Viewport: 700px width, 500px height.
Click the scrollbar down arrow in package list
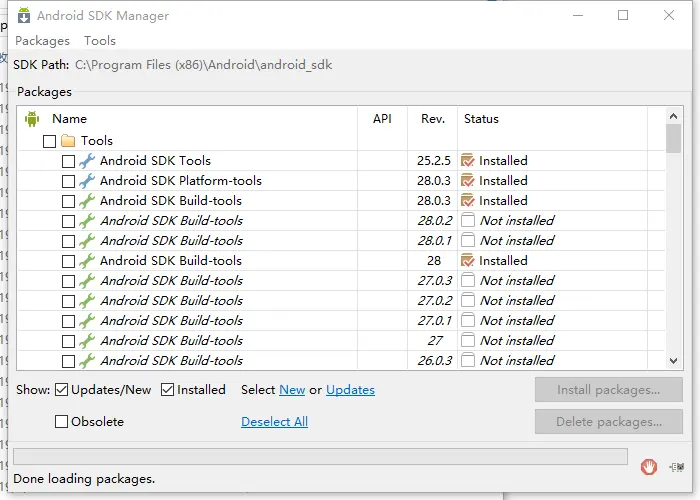point(674,360)
